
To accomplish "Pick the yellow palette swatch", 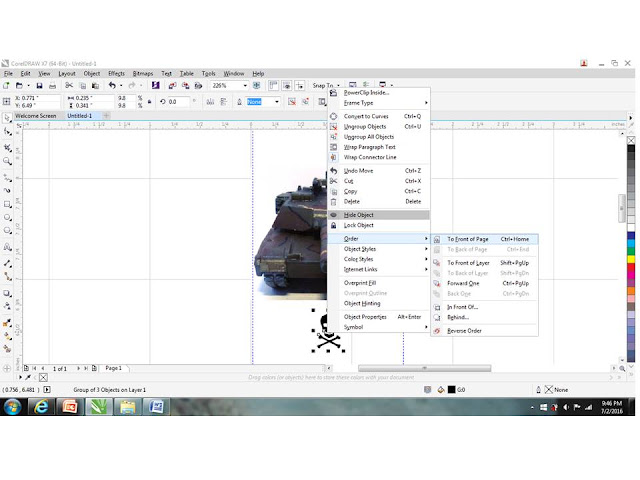I will [631, 259].
